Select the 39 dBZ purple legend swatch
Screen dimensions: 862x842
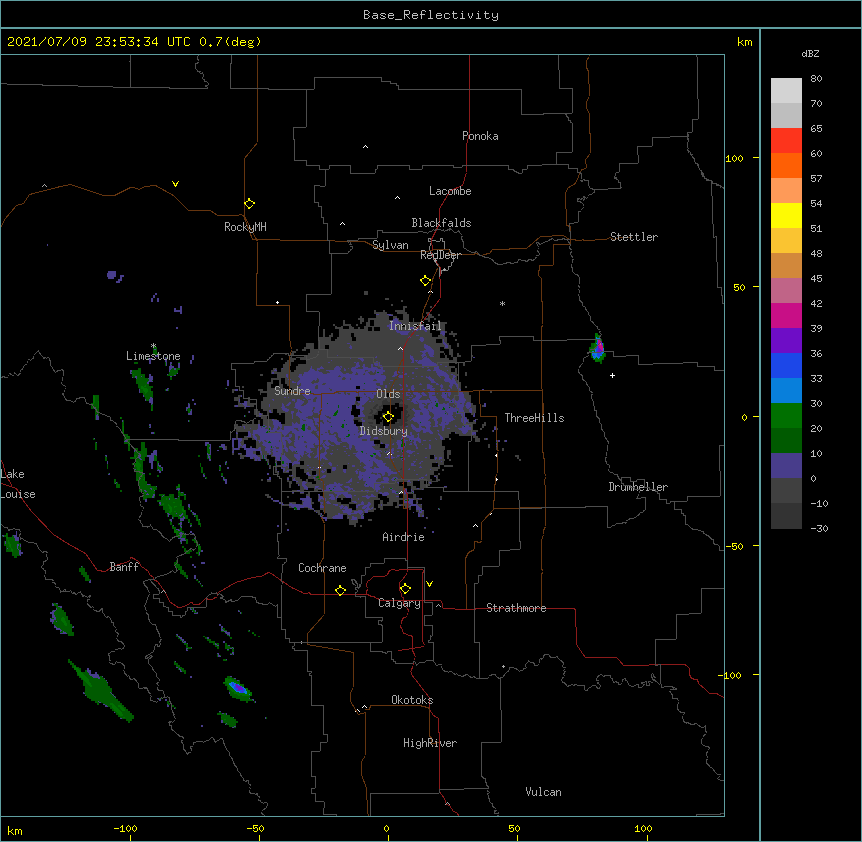[786, 340]
